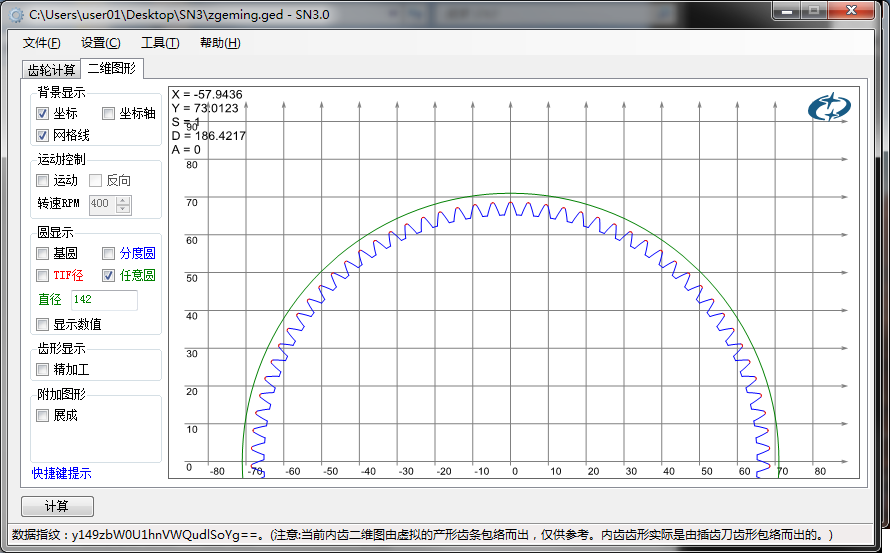The image size is (890, 553).
Task: Click the X = -57.9436 readout
Action: tap(207, 94)
